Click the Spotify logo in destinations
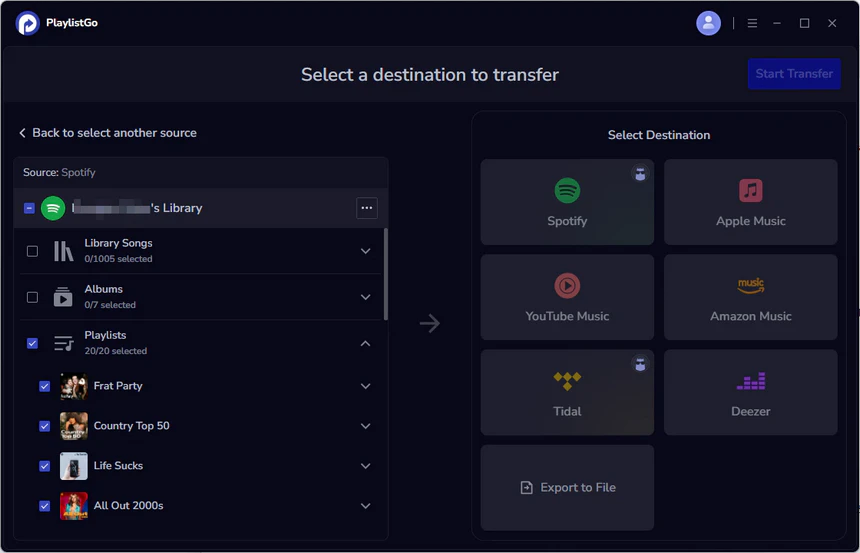860x553 pixels. [567, 191]
